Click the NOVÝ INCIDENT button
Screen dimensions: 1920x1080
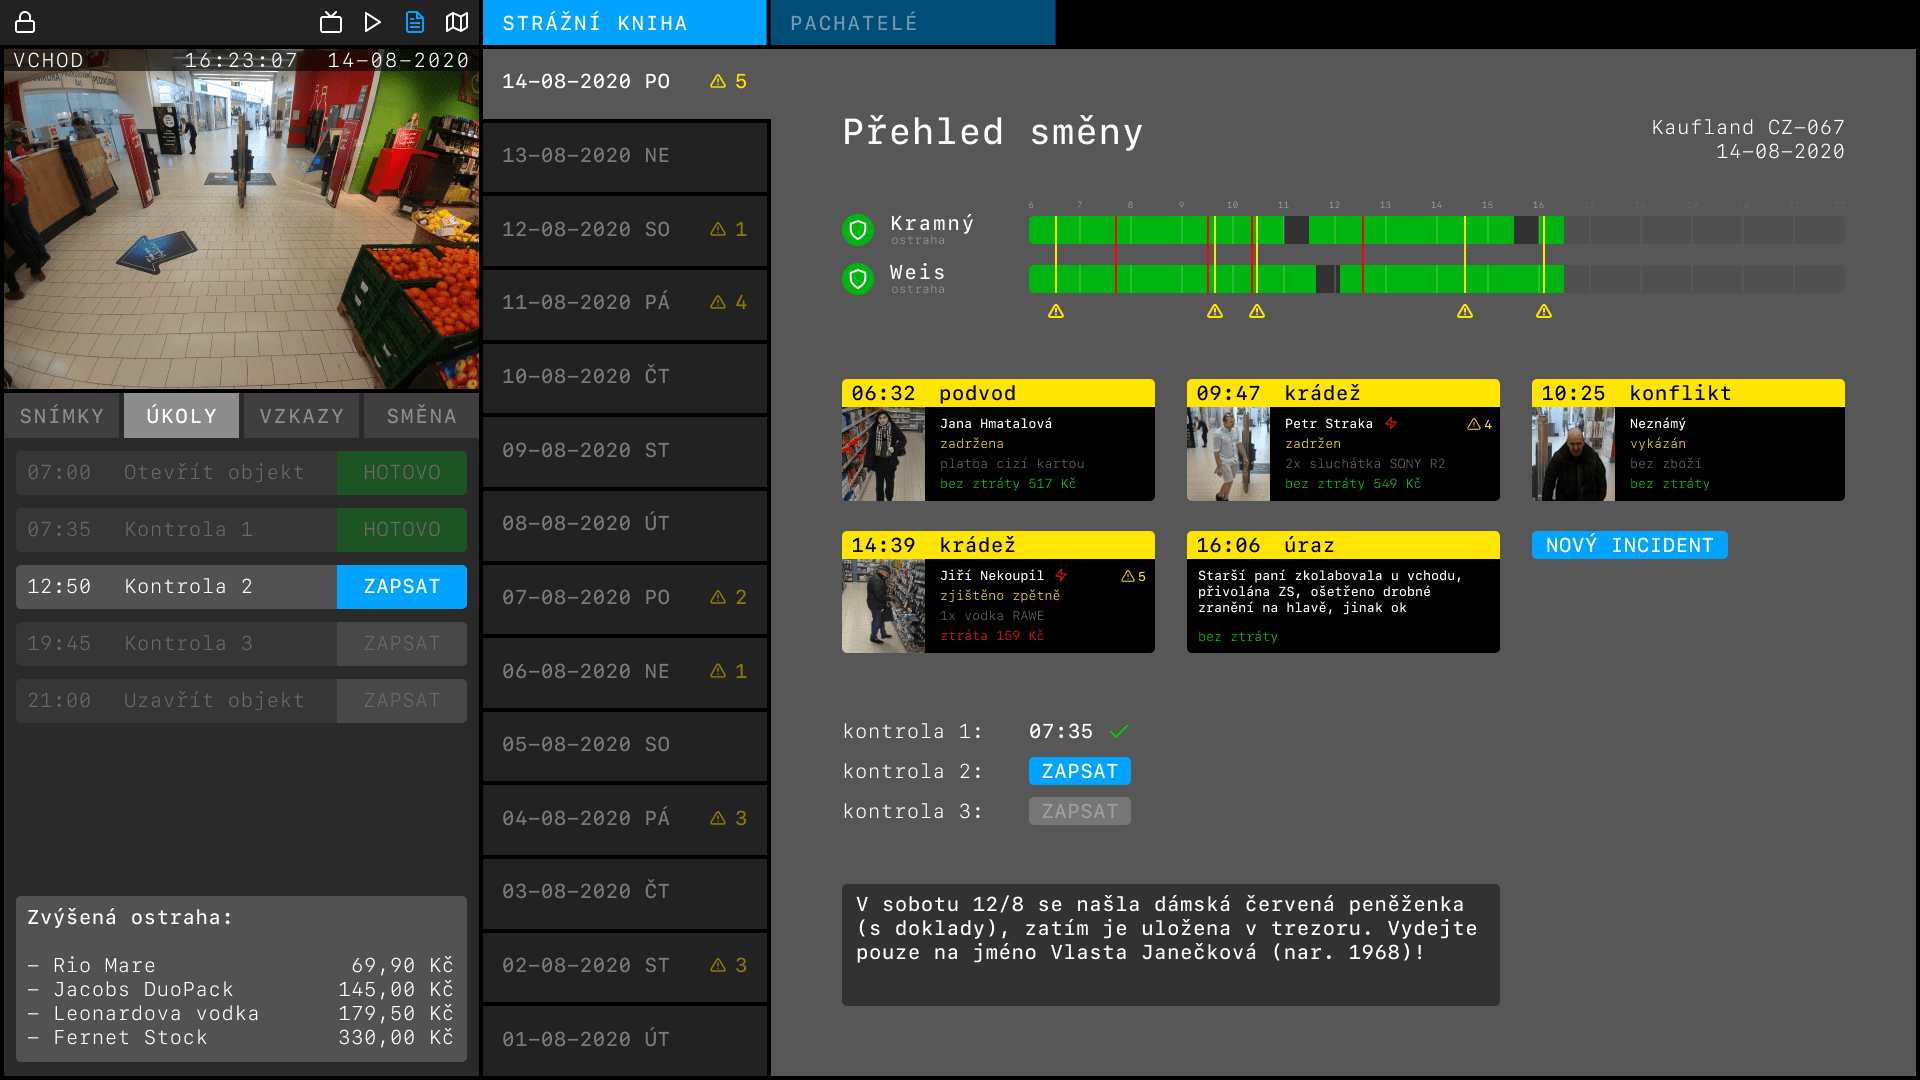(1629, 545)
